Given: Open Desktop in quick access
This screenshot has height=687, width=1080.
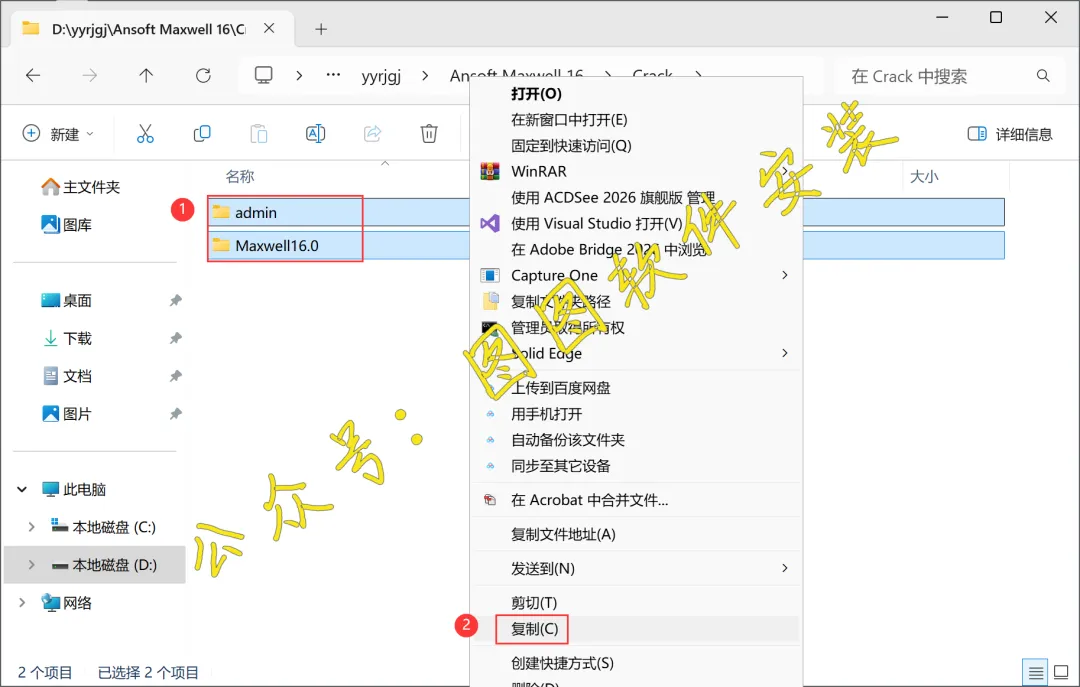Looking at the screenshot, I should [67, 300].
